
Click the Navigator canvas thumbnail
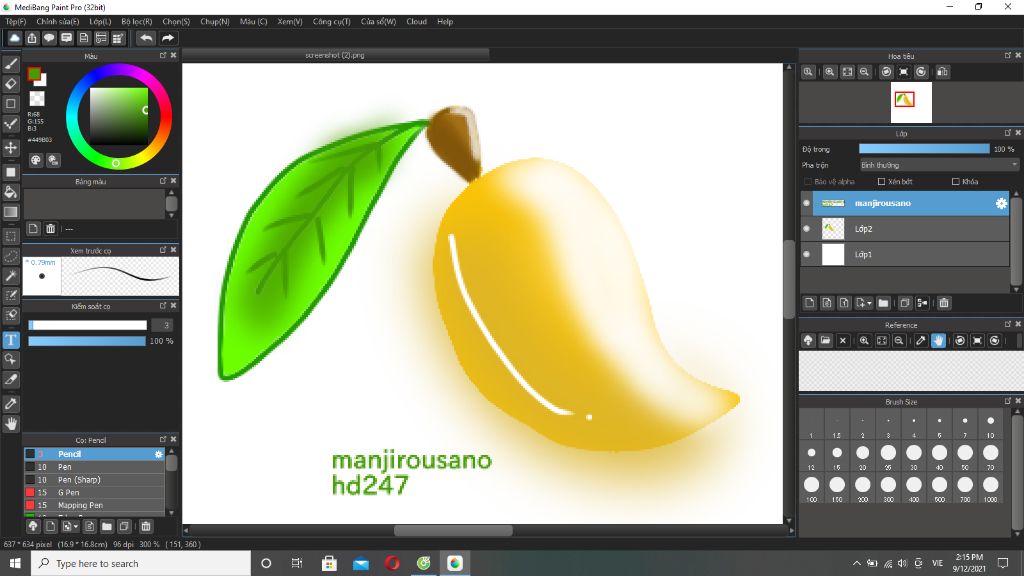click(910, 103)
